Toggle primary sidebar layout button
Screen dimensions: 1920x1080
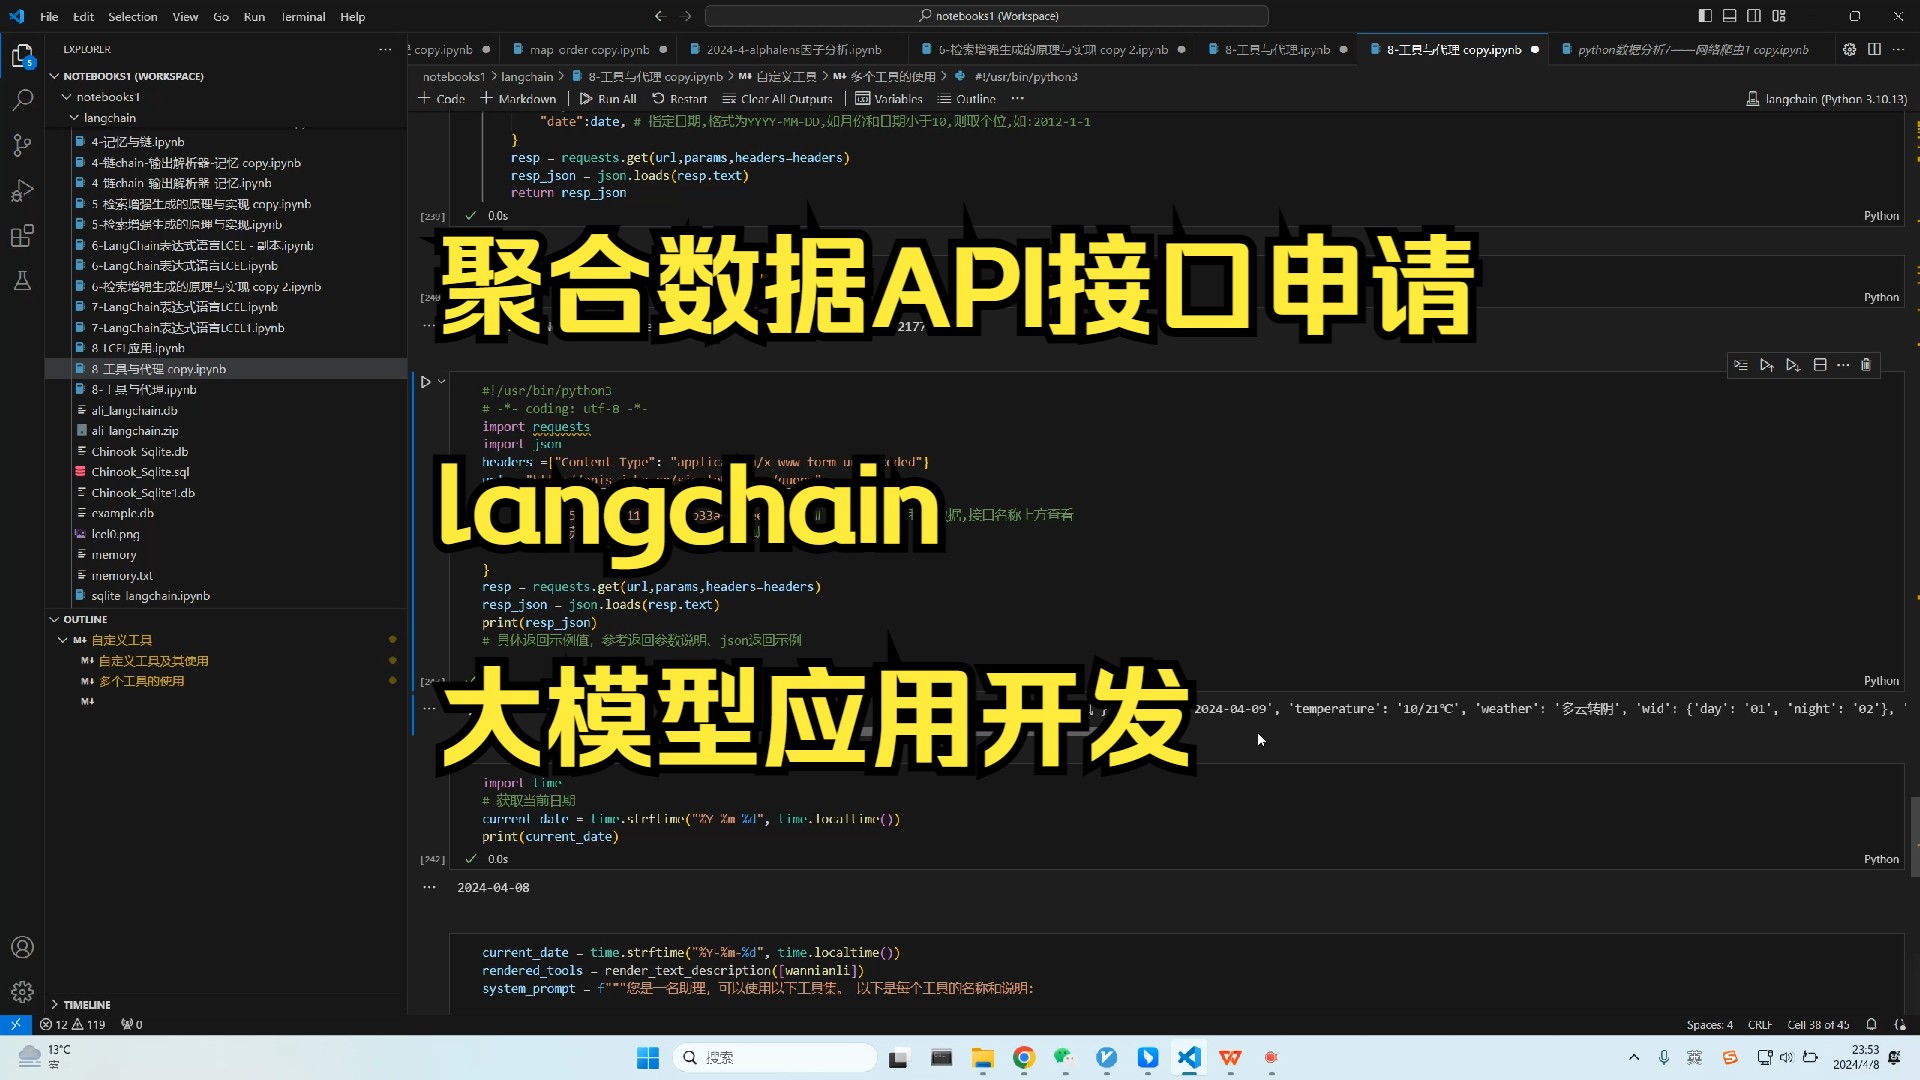(x=1705, y=16)
